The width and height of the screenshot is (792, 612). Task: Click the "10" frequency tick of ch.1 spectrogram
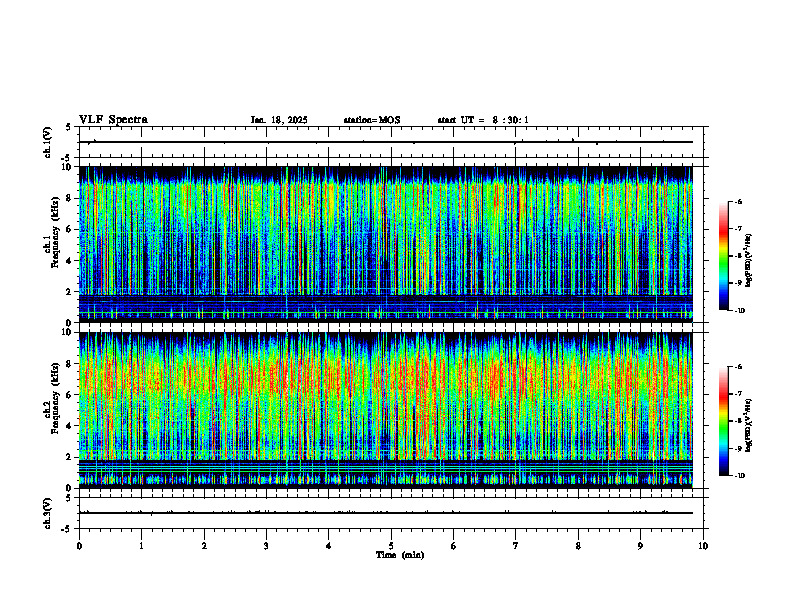click(x=69, y=167)
